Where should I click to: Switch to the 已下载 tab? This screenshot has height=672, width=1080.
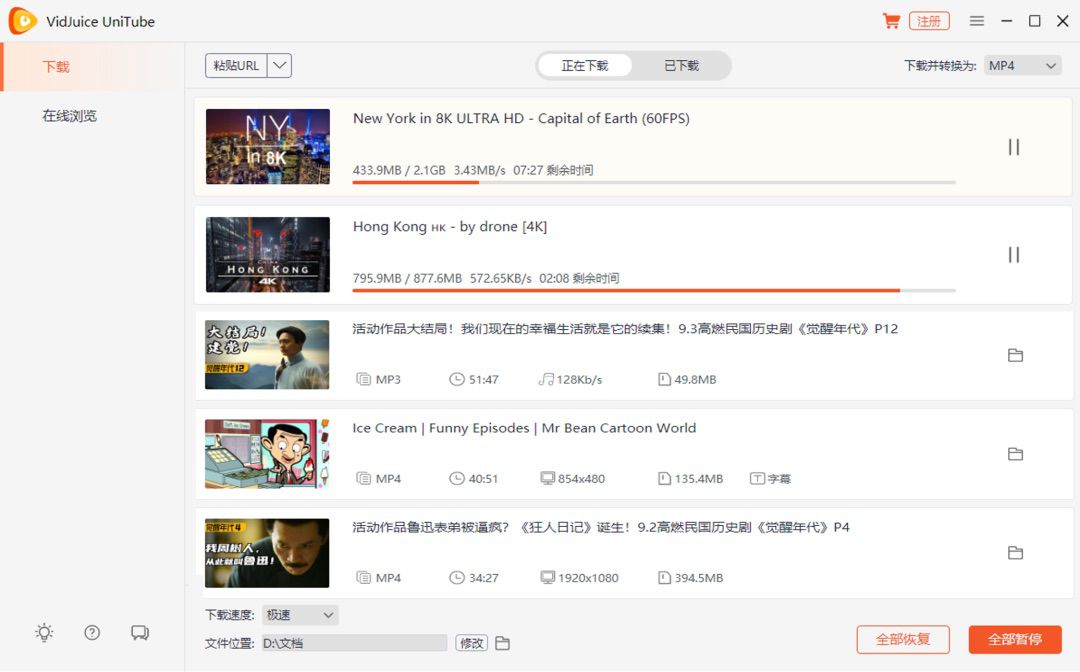681,65
